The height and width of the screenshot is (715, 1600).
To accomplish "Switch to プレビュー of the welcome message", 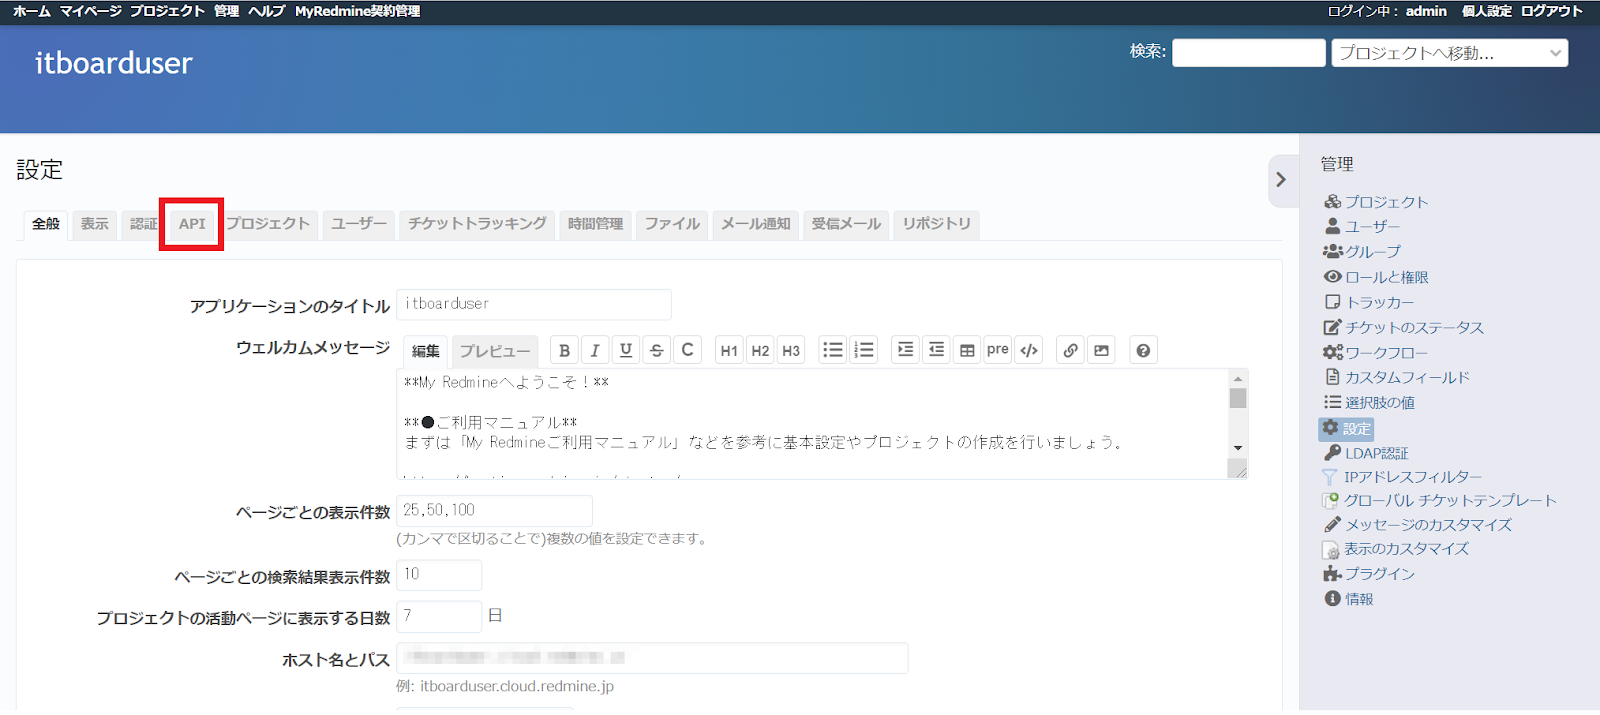I will (x=494, y=352).
